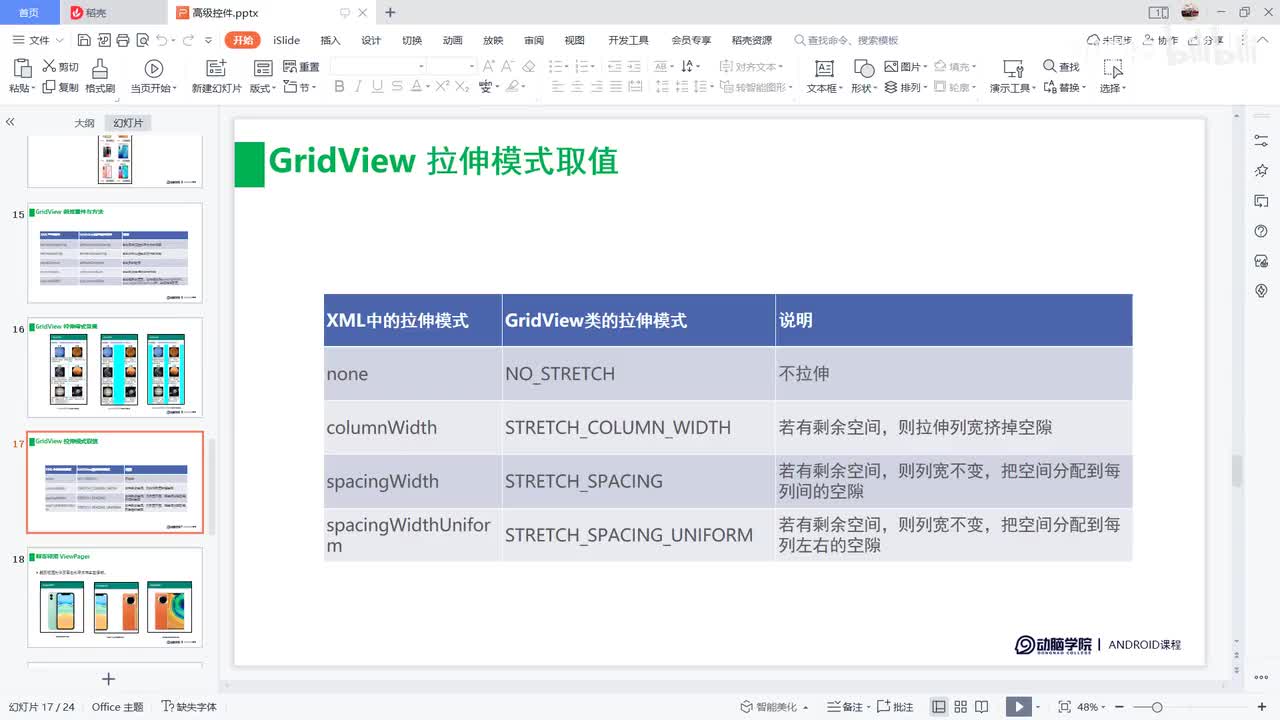Click the Collaborate (协作) button
The image size is (1280, 720).
click(x=1160, y=40)
